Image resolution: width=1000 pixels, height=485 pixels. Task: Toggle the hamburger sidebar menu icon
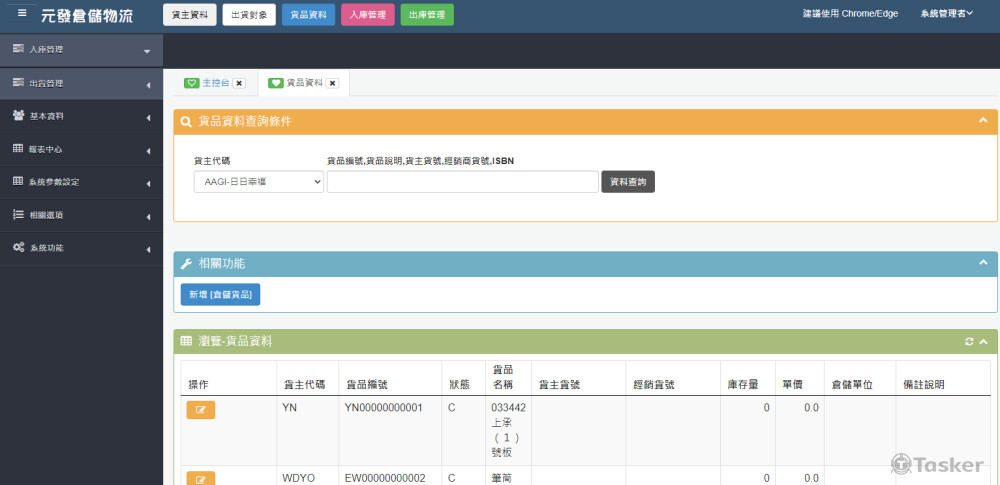click(22, 14)
